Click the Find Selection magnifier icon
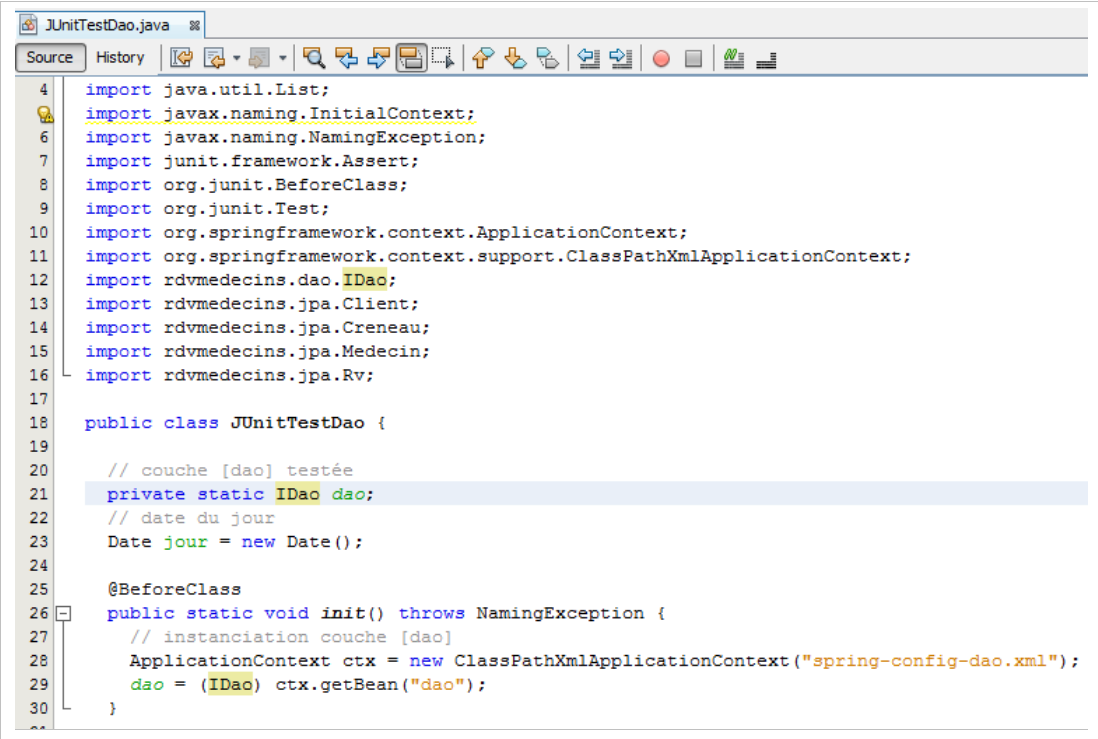 [314, 58]
